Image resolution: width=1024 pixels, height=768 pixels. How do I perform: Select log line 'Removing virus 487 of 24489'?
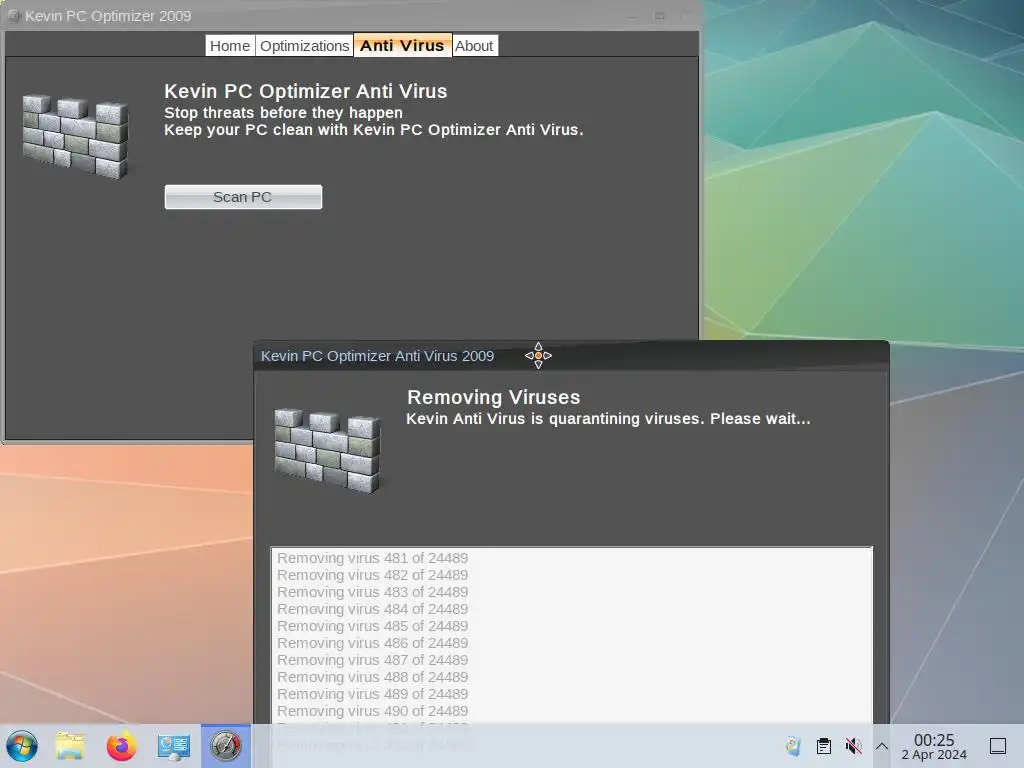click(x=372, y=660)
